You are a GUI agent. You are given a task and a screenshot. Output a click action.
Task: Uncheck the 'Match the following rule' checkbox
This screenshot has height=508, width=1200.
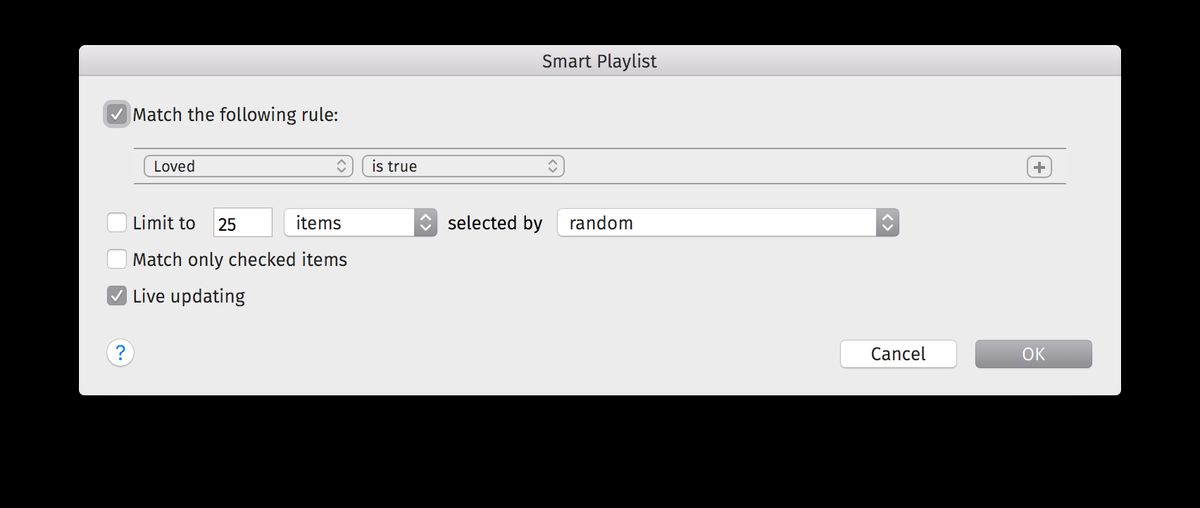coord(117,114)
